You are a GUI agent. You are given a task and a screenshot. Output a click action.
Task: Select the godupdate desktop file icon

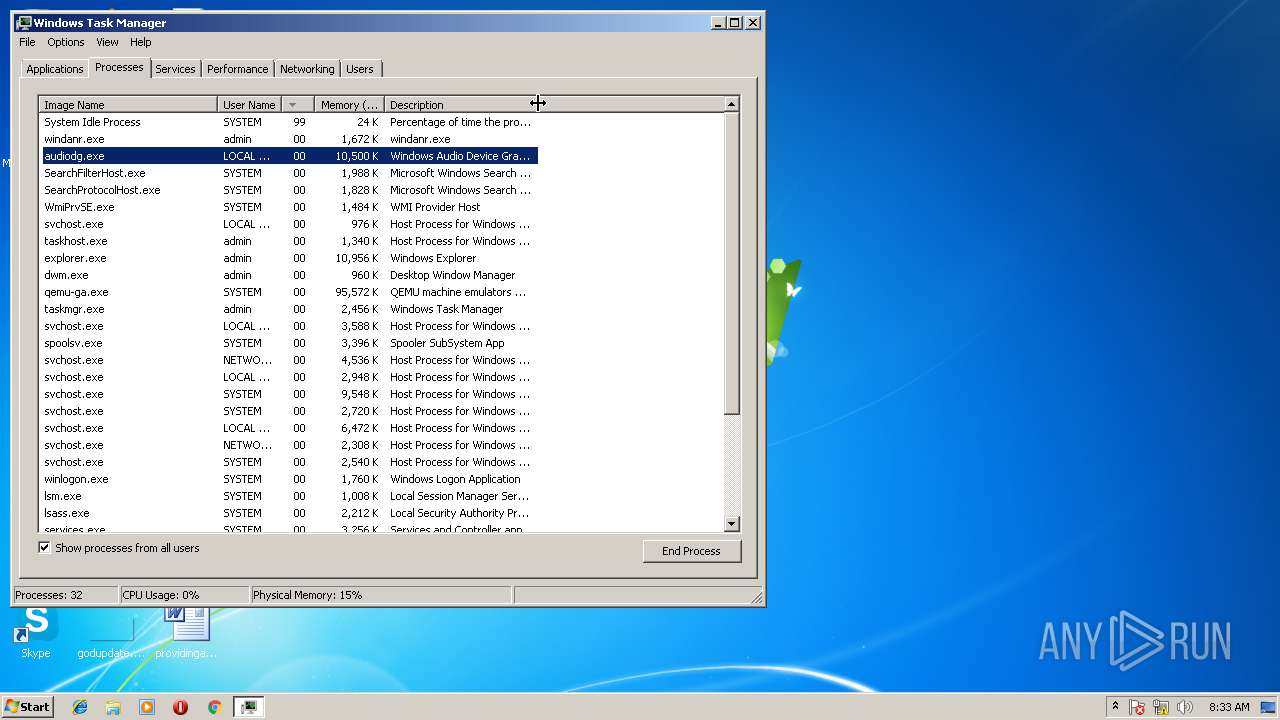(x=111, y=632)
